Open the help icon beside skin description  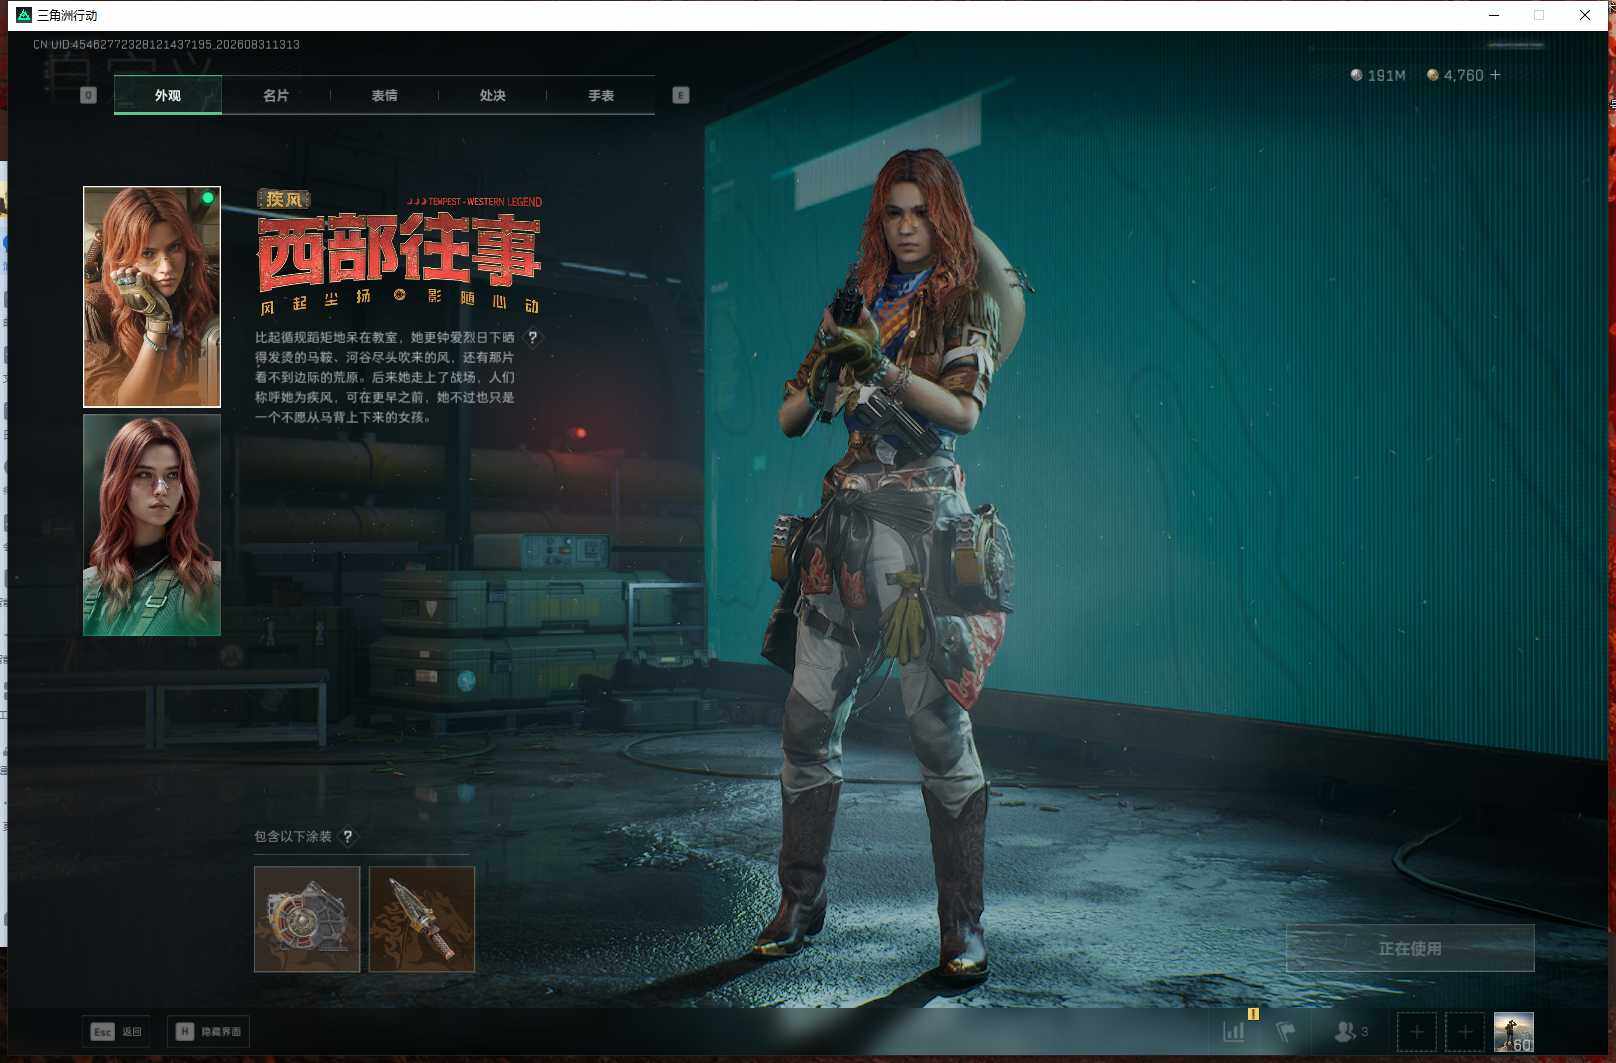pos(533,338)
